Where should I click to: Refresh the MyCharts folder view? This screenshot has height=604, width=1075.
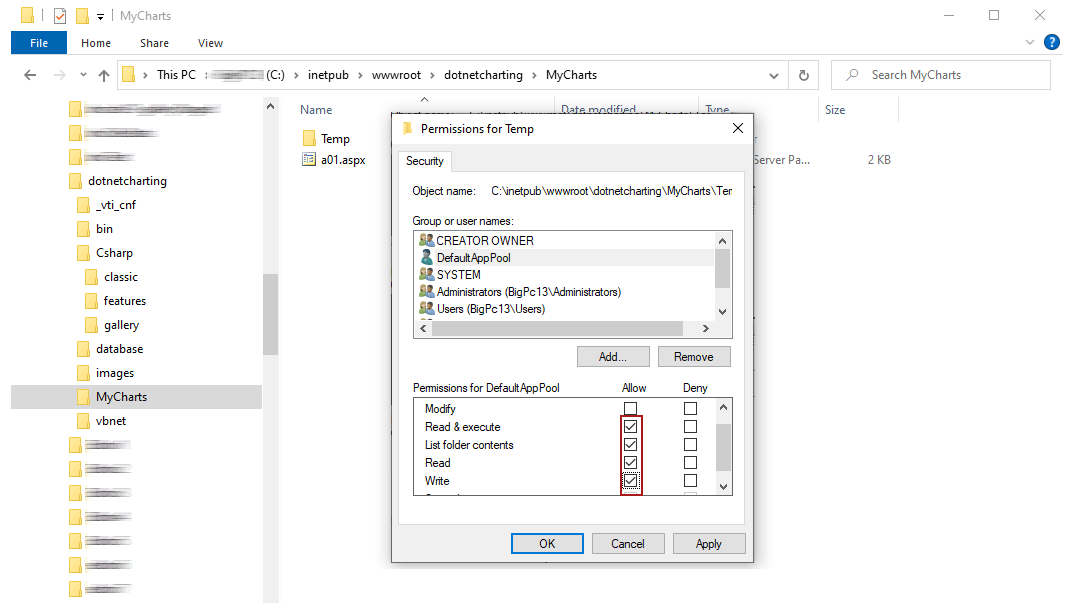[803, 75]
